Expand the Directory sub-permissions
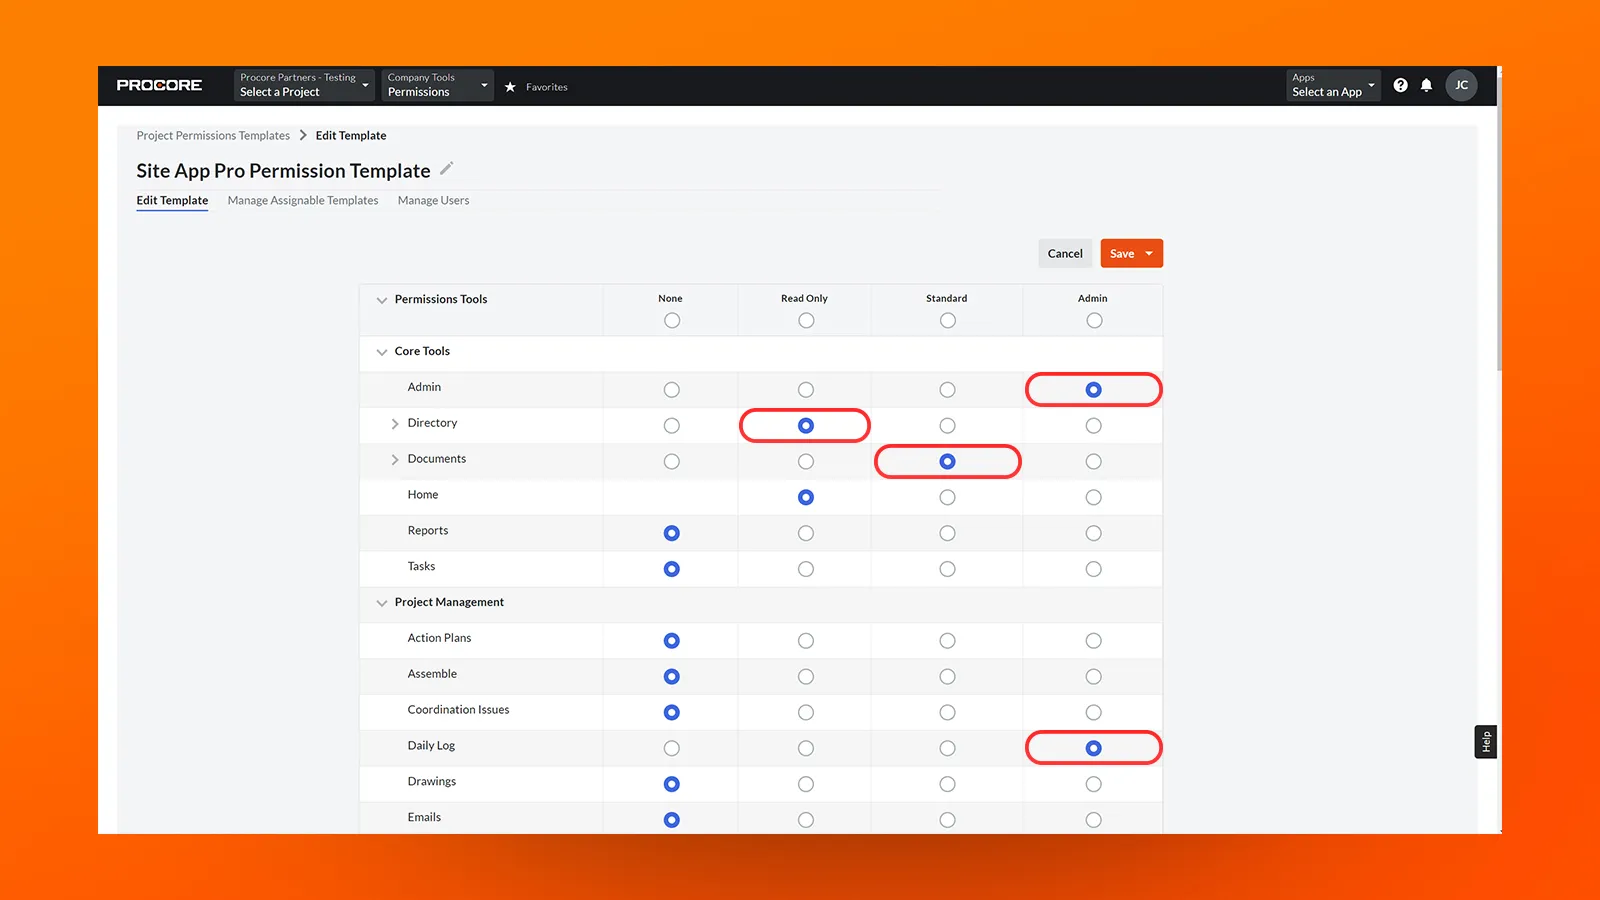This screenshot has width=1600, height=900. pyautogui.click(x=395, y=423)
